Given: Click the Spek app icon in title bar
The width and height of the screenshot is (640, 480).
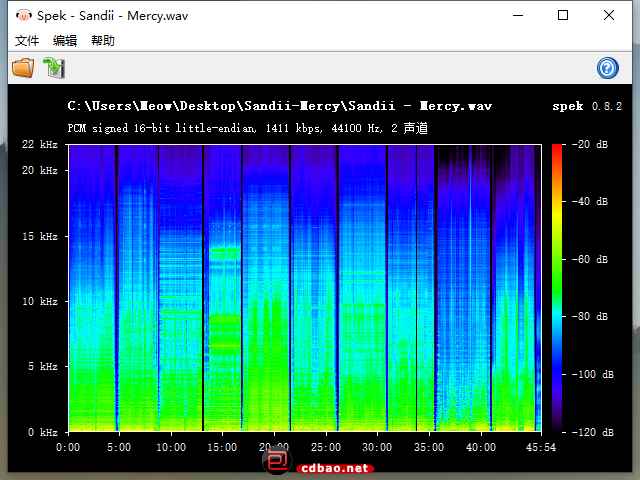Looking at the screenshot, I should [x=24, y=16].
